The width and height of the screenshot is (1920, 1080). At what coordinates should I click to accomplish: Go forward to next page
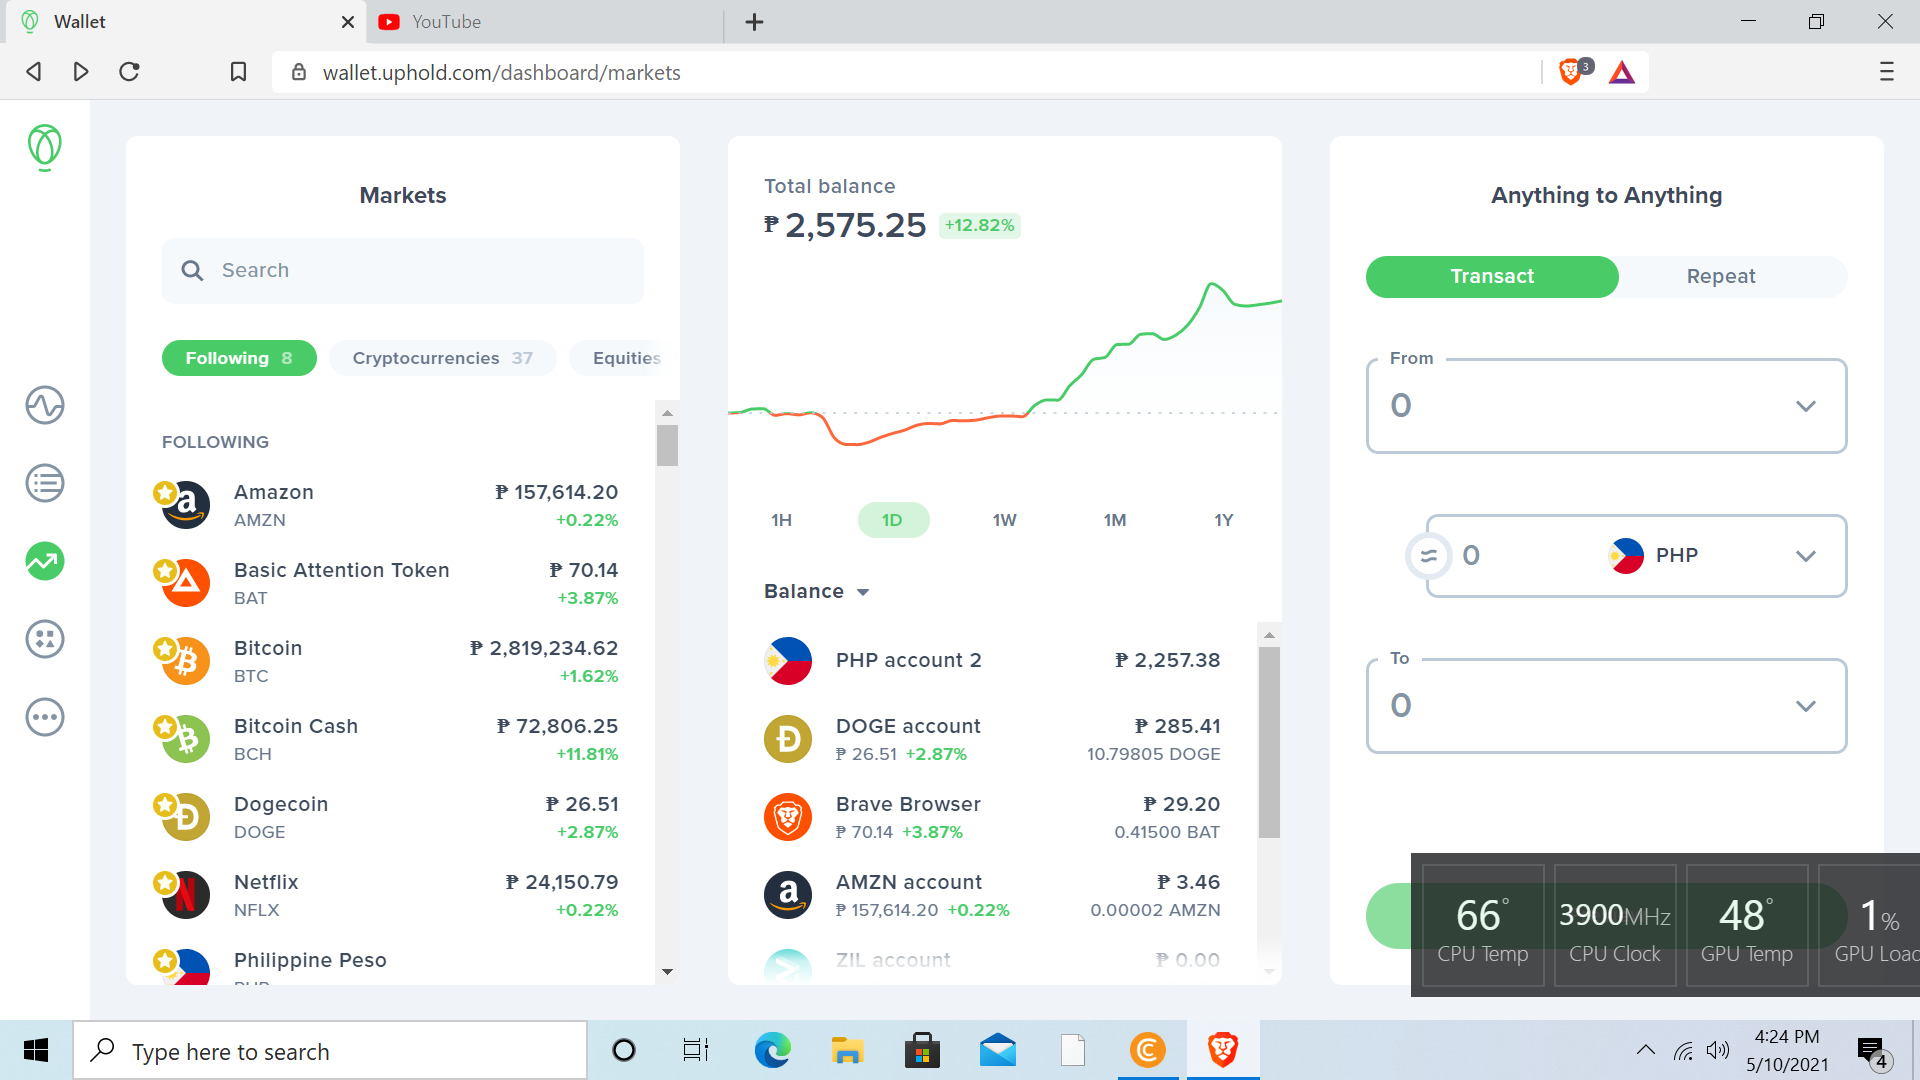pos(81,72)
